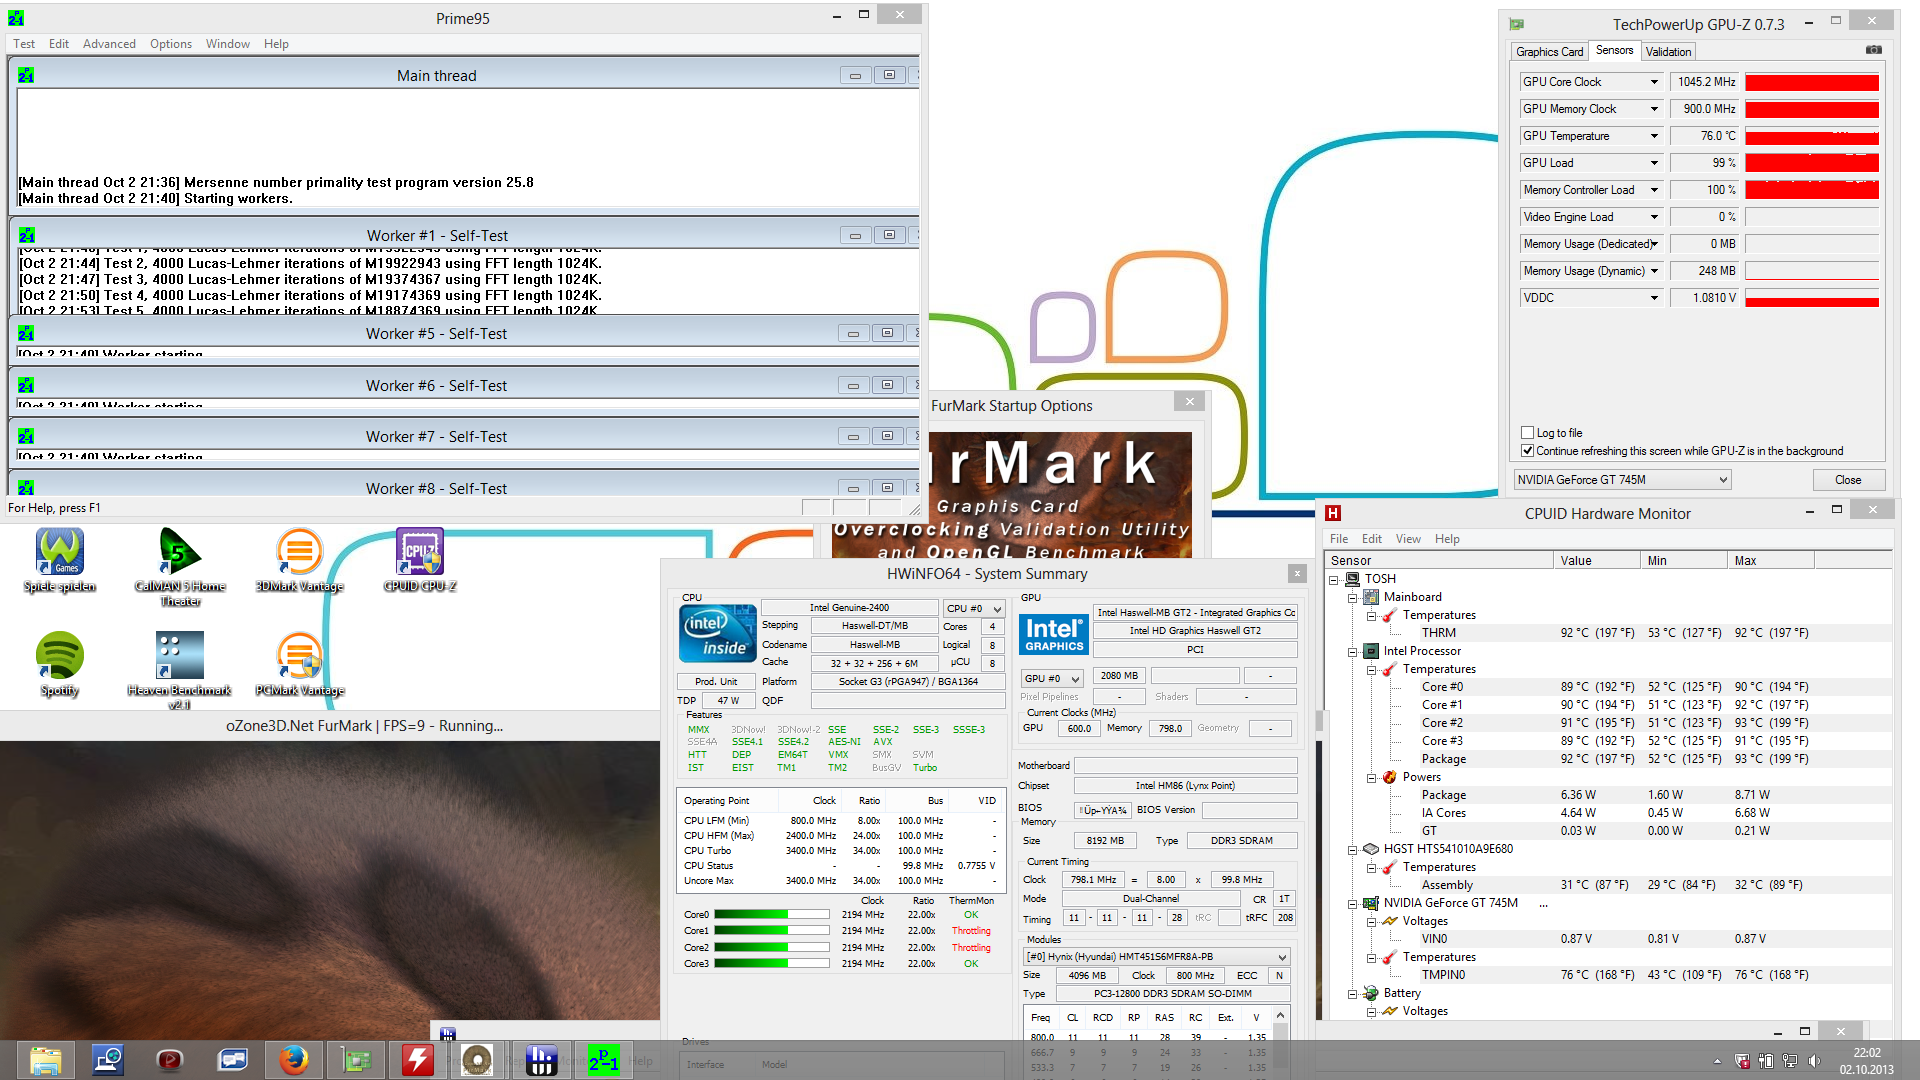The height and width of the screenshot is (1080, 1920).
Task: Click the Min column header in HWMonitor
Action: [x=1684, y=561]
